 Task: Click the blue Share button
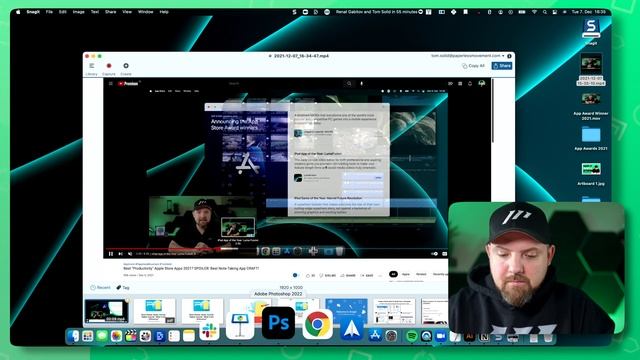(502, 66)
